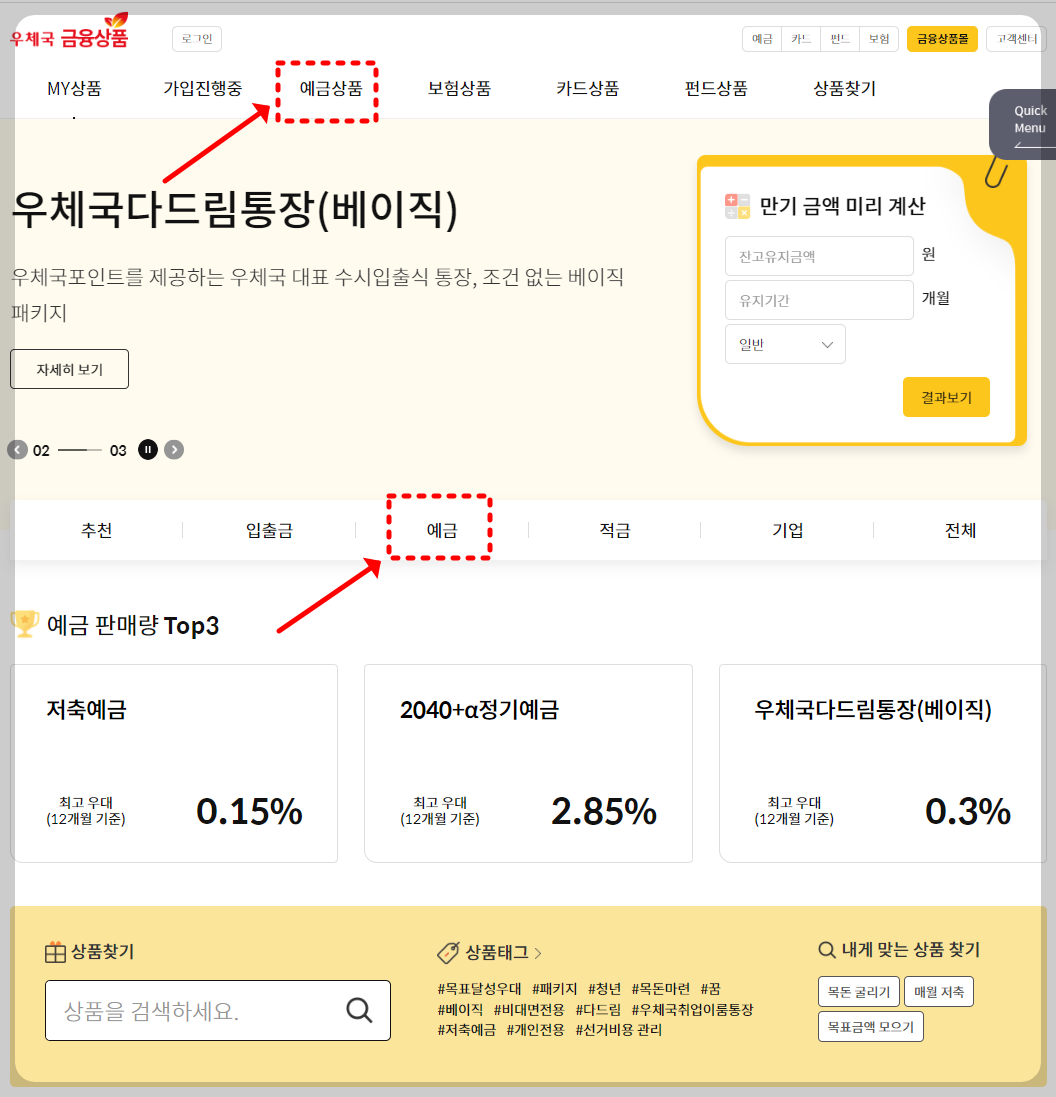Select the 입출금 tab
This screenshot has width=1056, height=1097.
(x=269, y=530)
